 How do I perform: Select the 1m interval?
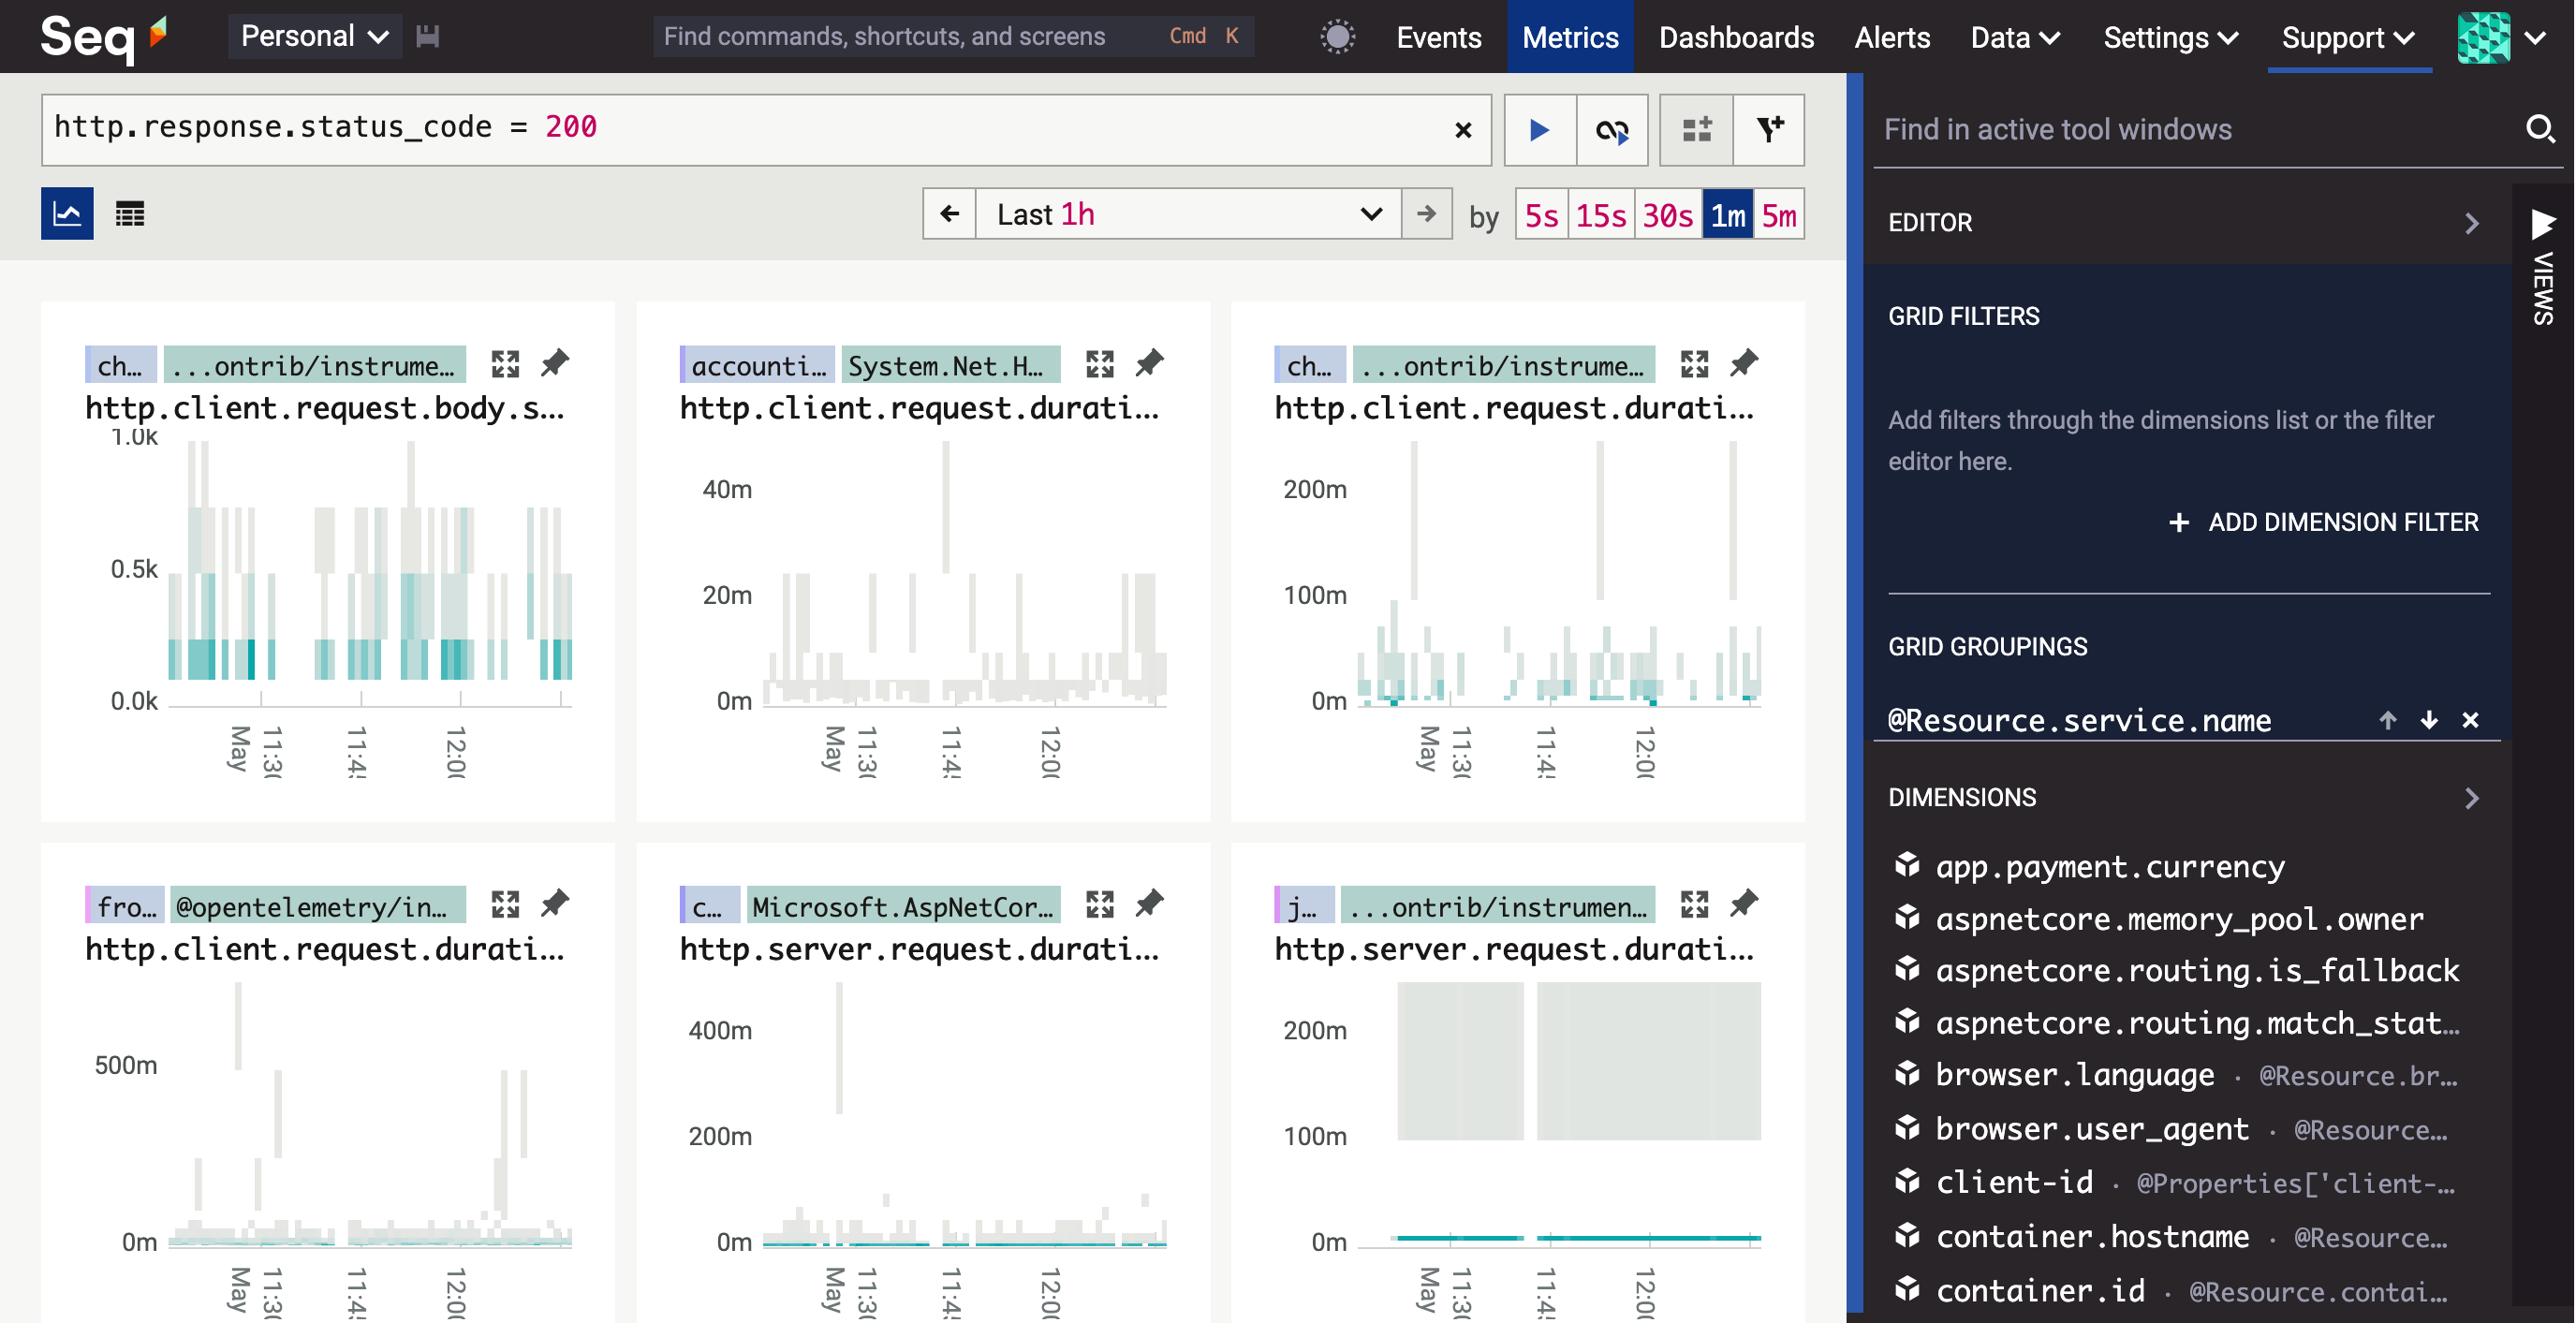tap(1727, 215)
